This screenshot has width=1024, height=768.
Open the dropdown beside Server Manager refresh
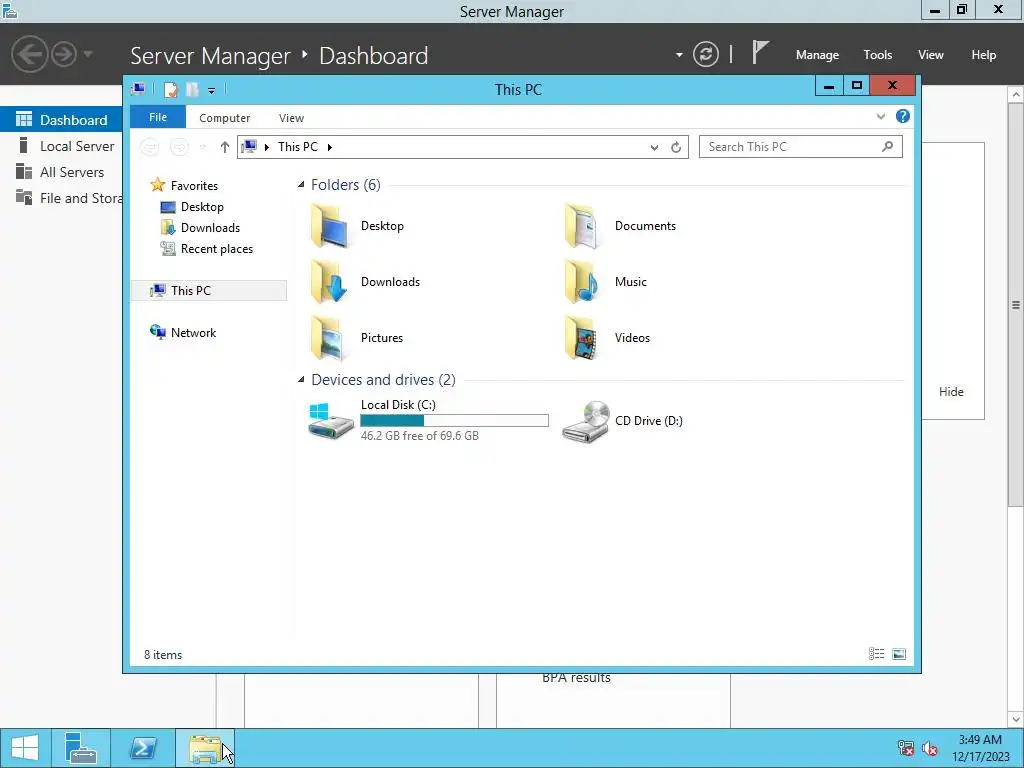tap(679, 55)
